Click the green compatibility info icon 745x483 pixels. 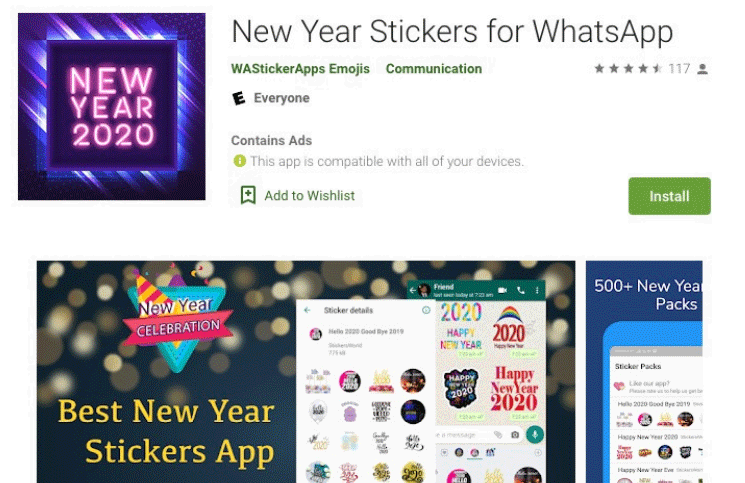pyautogui.click(x=239, y=161)
